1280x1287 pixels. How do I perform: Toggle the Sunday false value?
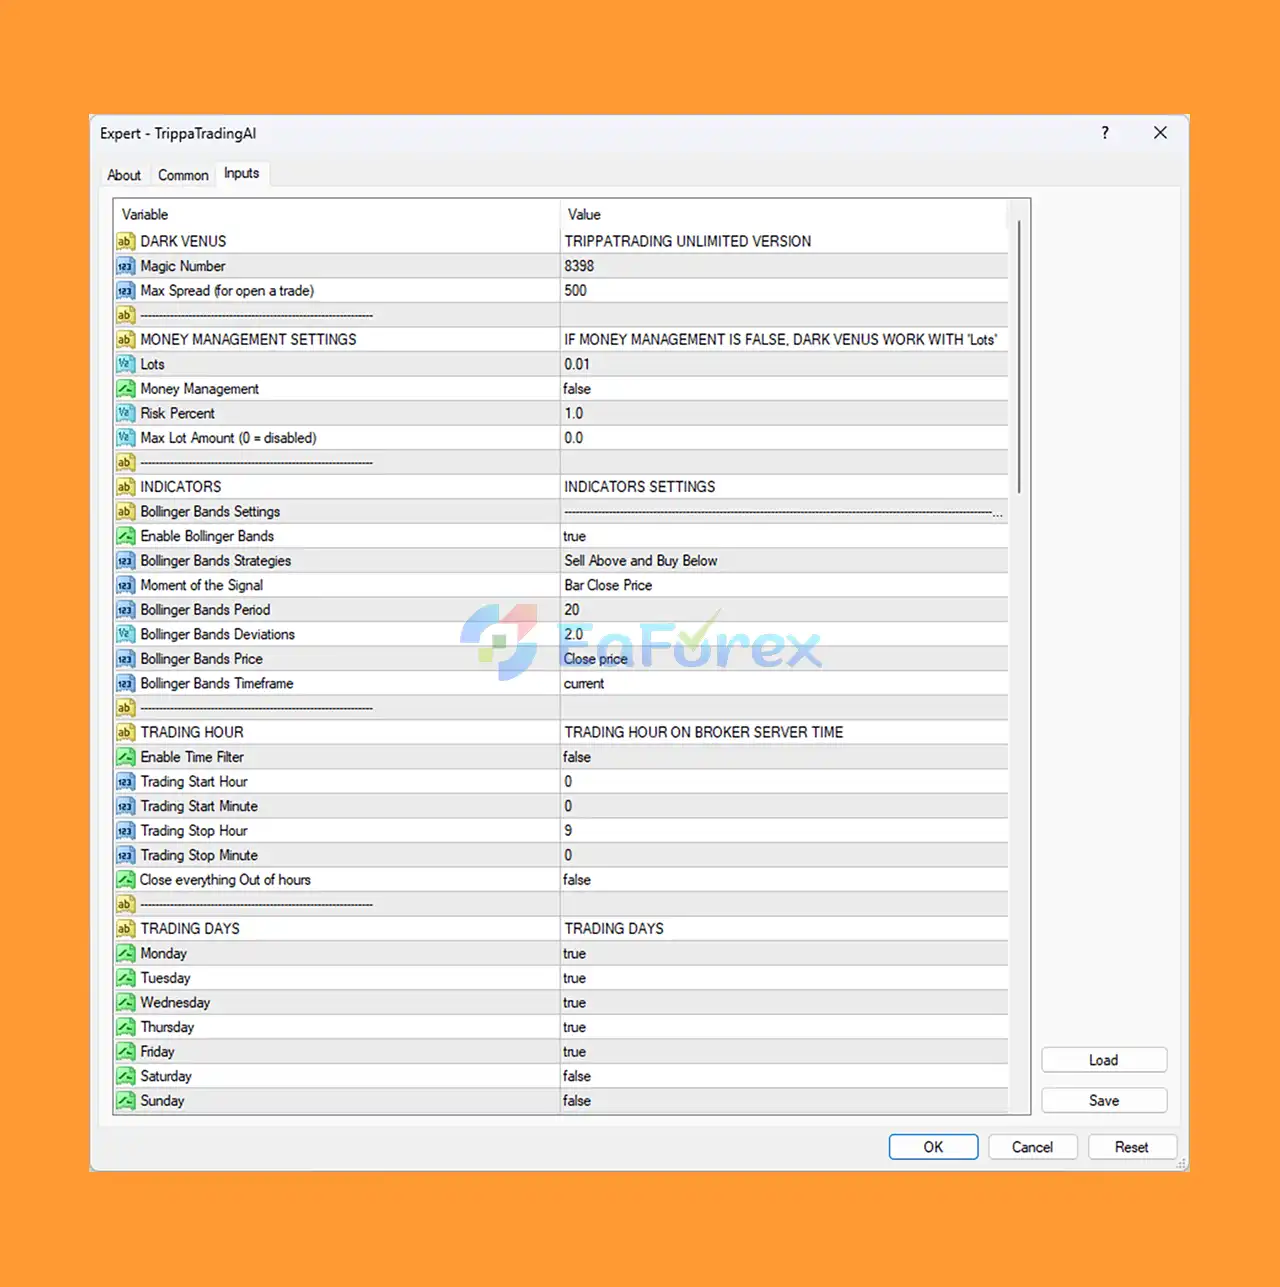784,1100
